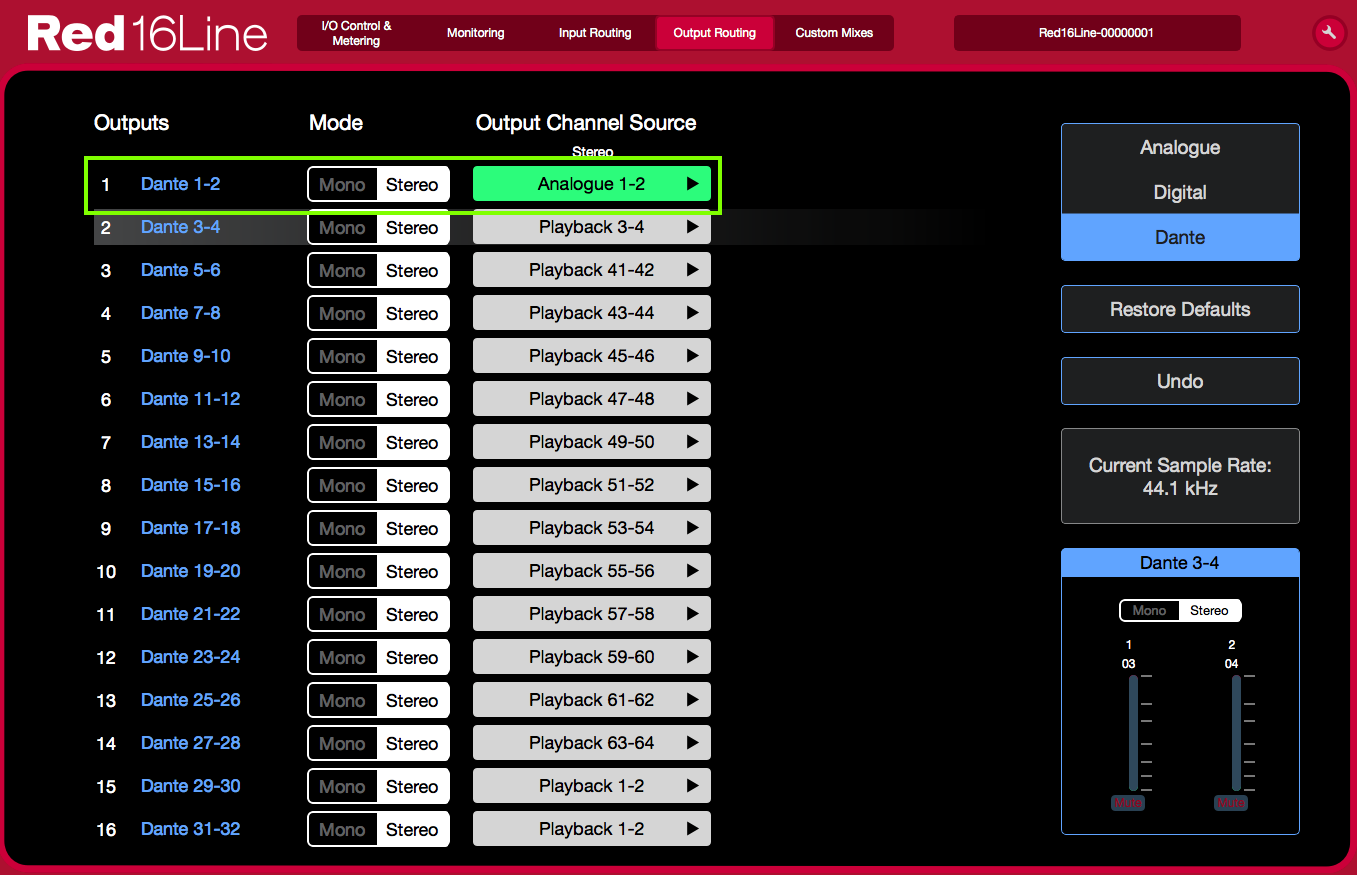This screenshot has width=1357, height=875.
Task: Select the Dante outputs category
Action: coord(1180,237)
